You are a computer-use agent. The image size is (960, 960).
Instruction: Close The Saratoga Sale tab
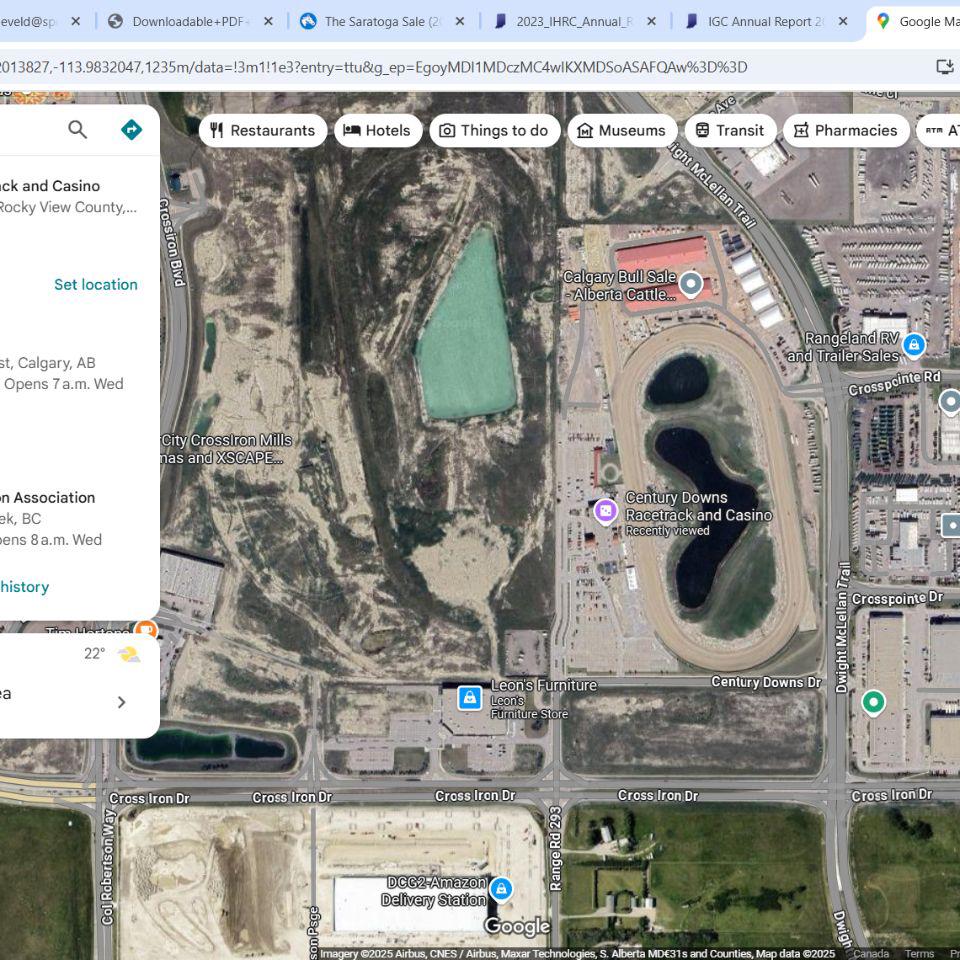pyautogui.click(x=460, y=21)
